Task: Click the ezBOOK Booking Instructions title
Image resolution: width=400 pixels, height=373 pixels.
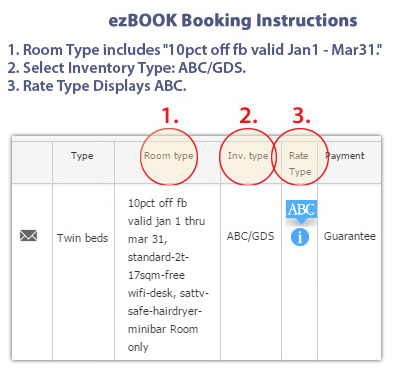Action: click(x=233, y=20)
